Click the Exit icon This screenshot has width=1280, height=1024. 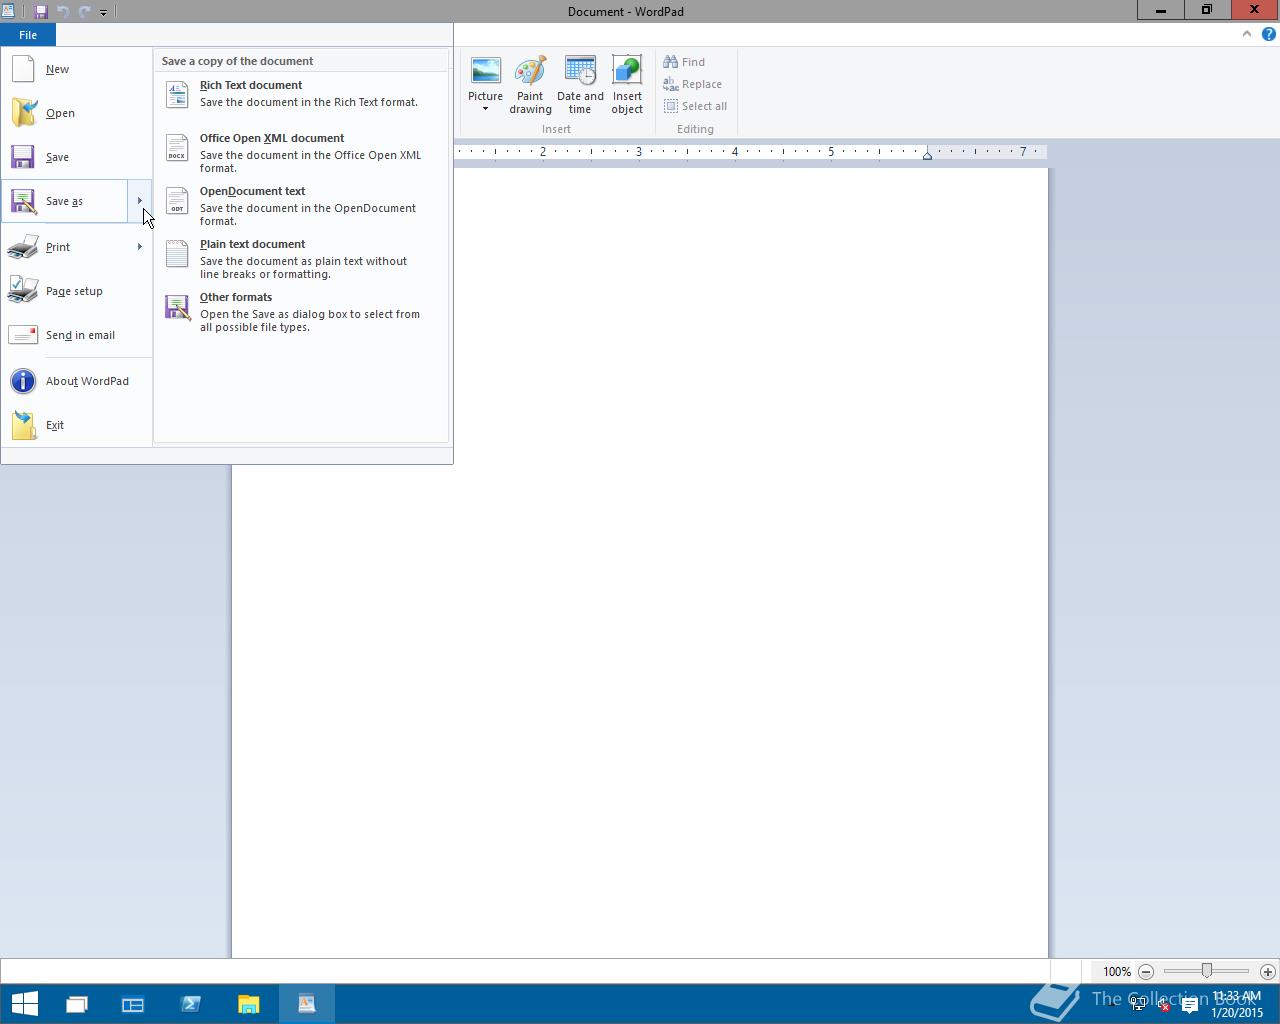(24, 425)
